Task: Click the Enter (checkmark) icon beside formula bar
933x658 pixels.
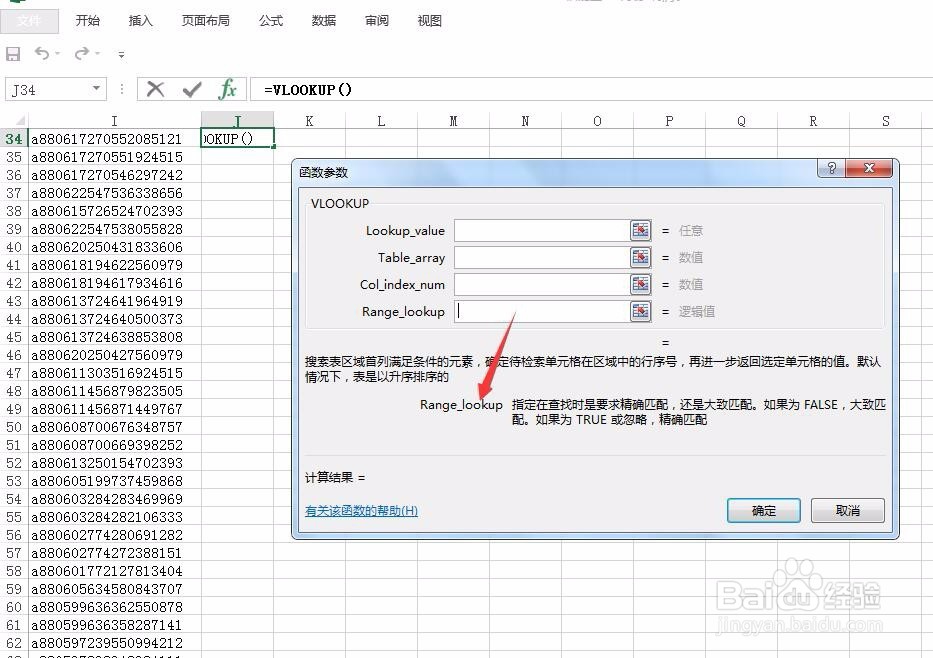Action: point(191,89)
